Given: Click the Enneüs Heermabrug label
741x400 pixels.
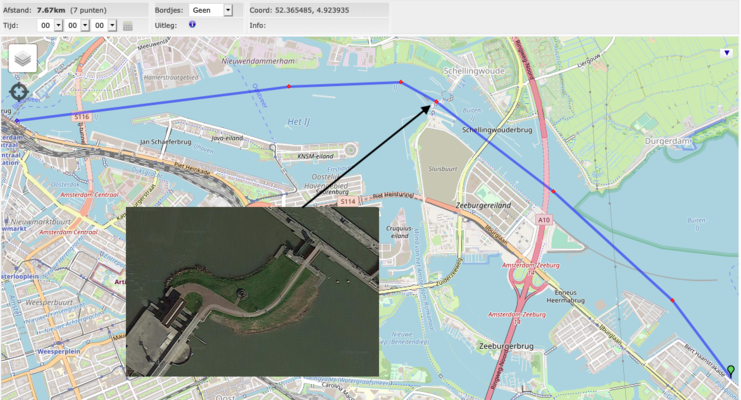Looking at the screenshot, I should (565, 296).
